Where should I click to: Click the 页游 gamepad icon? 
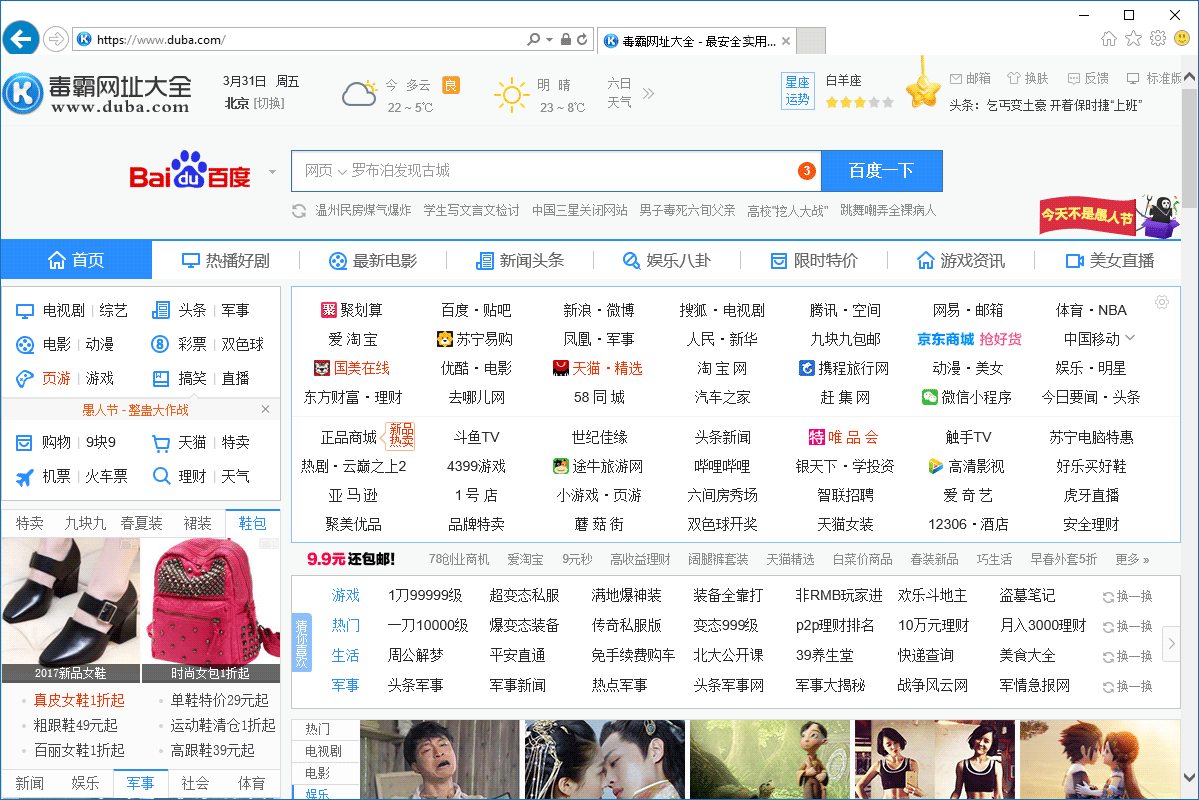click(24, 379)
